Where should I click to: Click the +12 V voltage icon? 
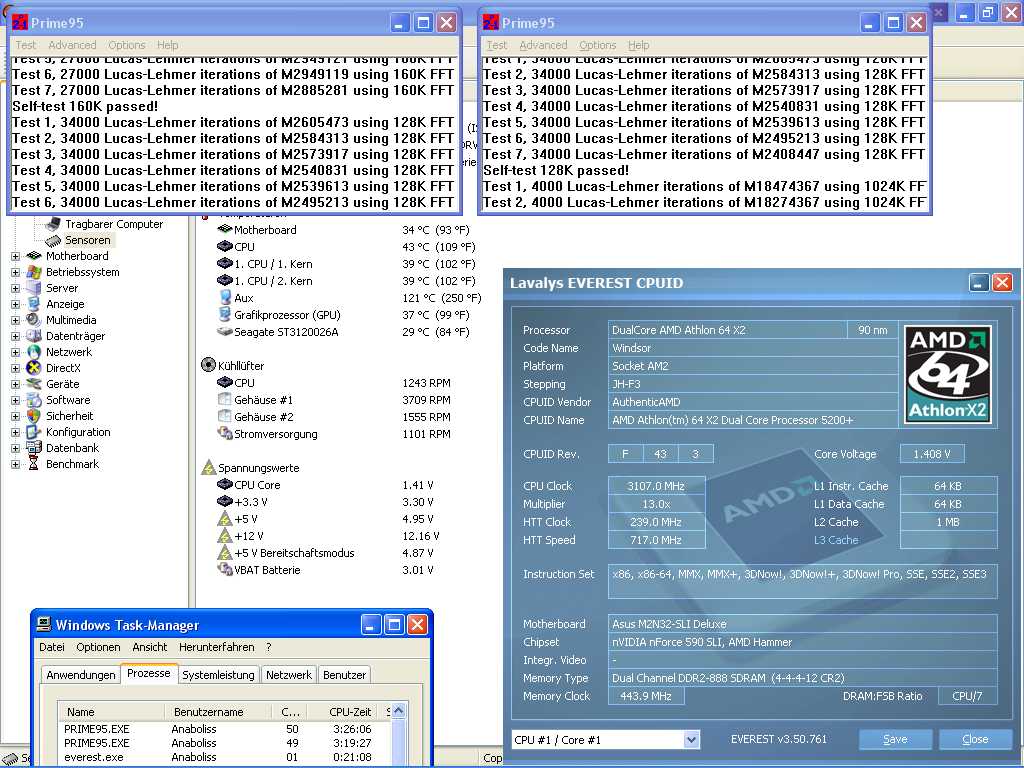[225, 536]
